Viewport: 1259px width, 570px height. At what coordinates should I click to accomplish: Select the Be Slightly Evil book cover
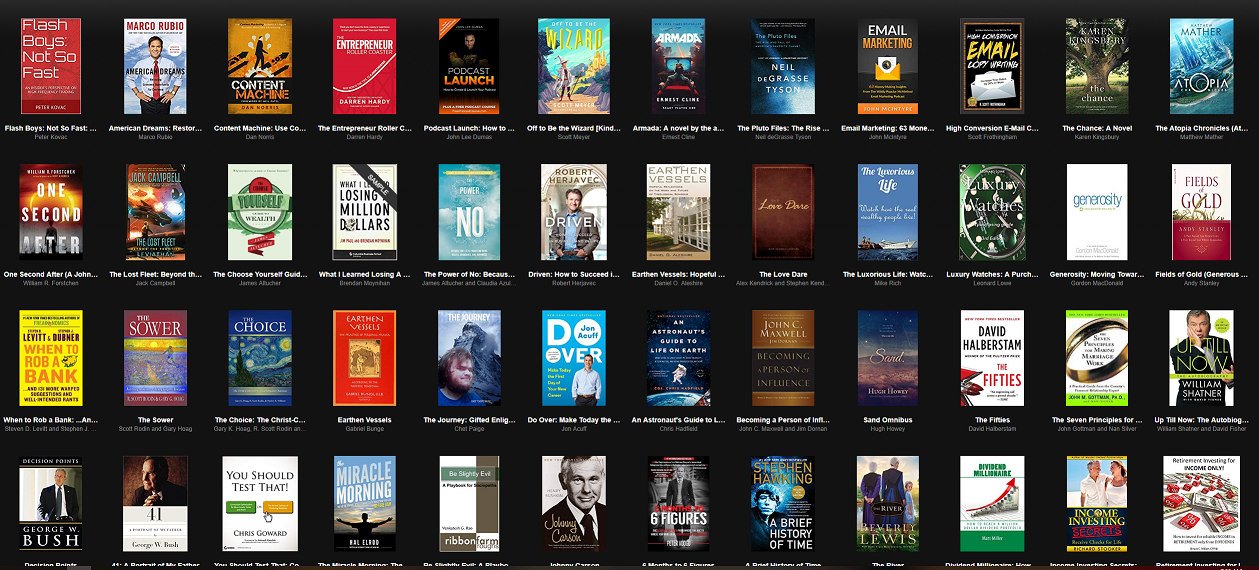[469, 504]
